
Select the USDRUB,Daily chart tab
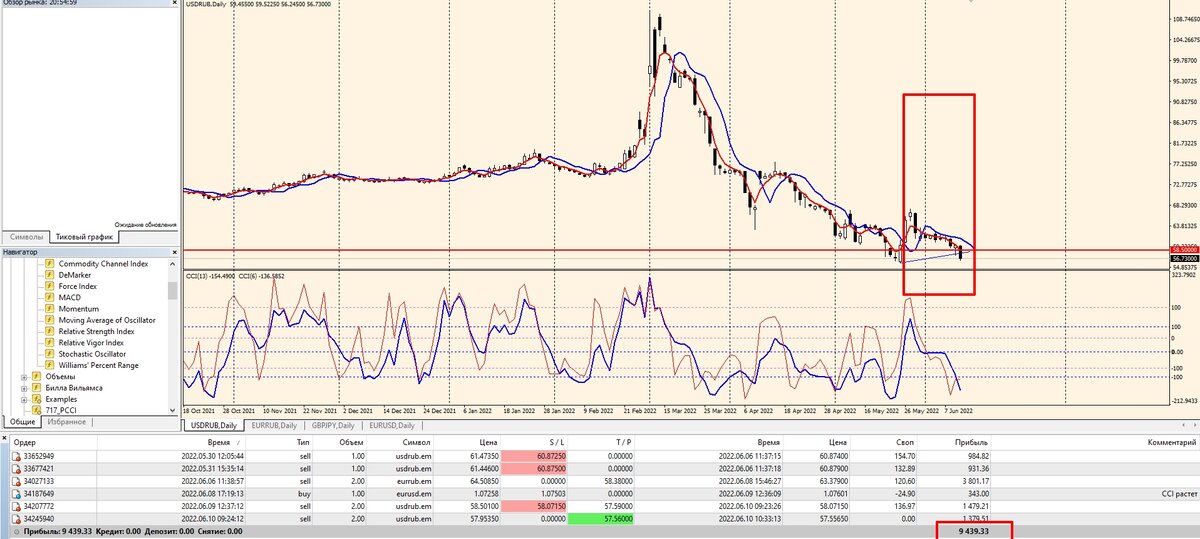[x=214, y=425]
